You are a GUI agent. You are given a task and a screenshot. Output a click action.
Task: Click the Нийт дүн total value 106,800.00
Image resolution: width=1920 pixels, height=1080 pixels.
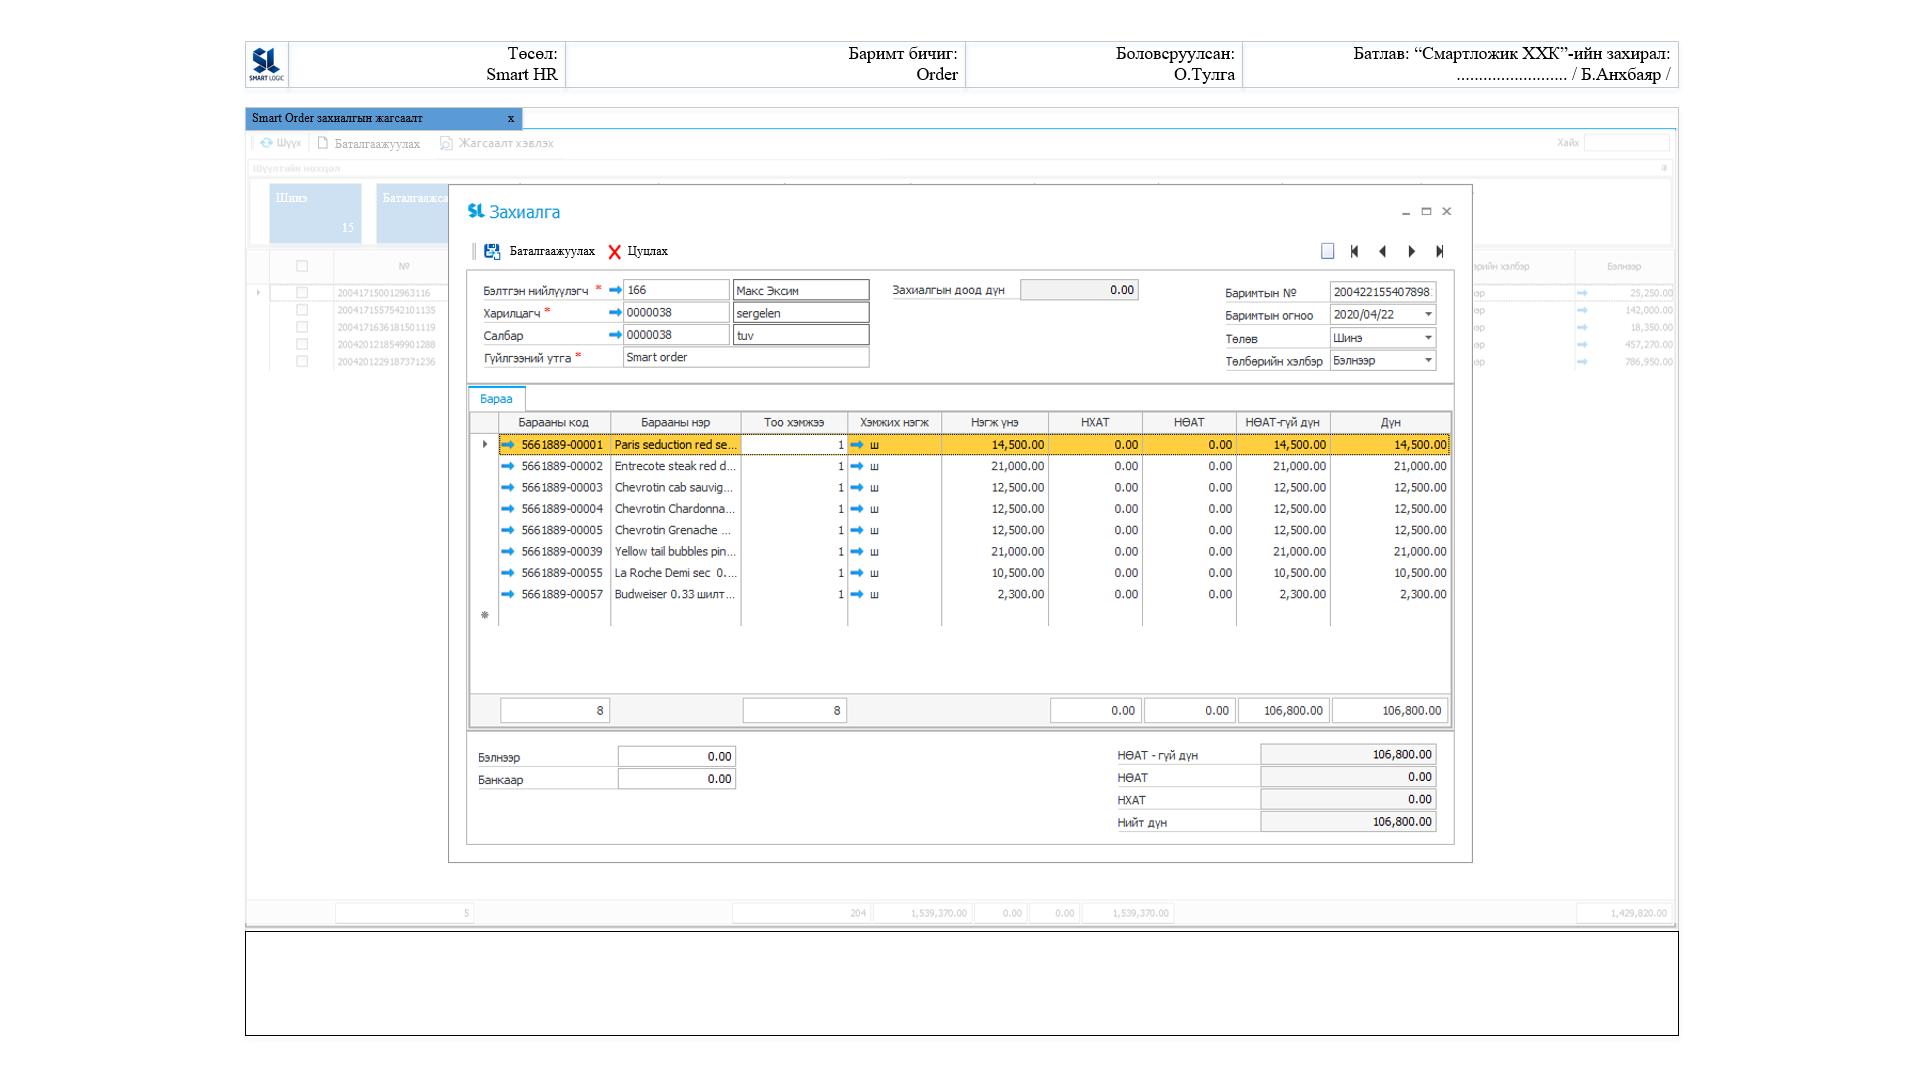[x=1348, y=822]
